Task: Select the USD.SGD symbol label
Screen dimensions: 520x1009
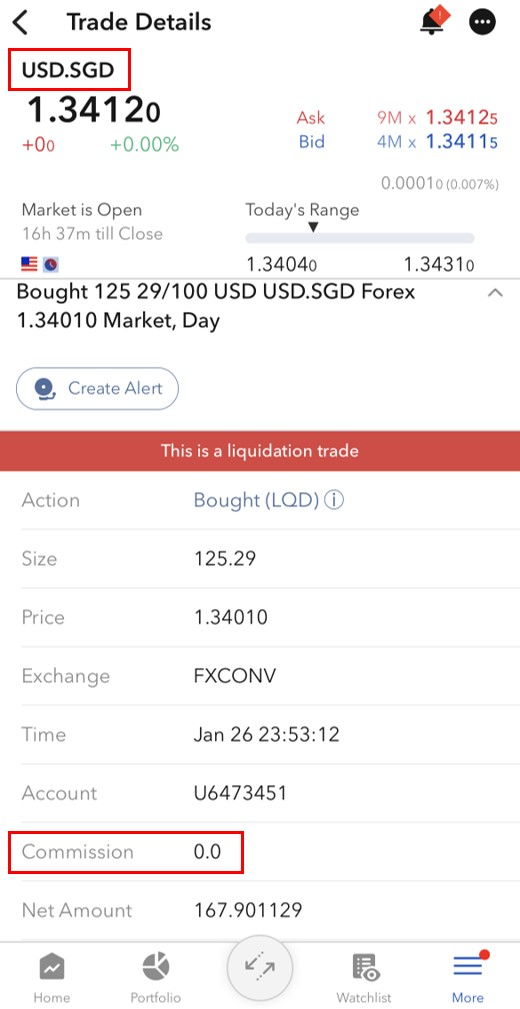Action: coord(68,70)
